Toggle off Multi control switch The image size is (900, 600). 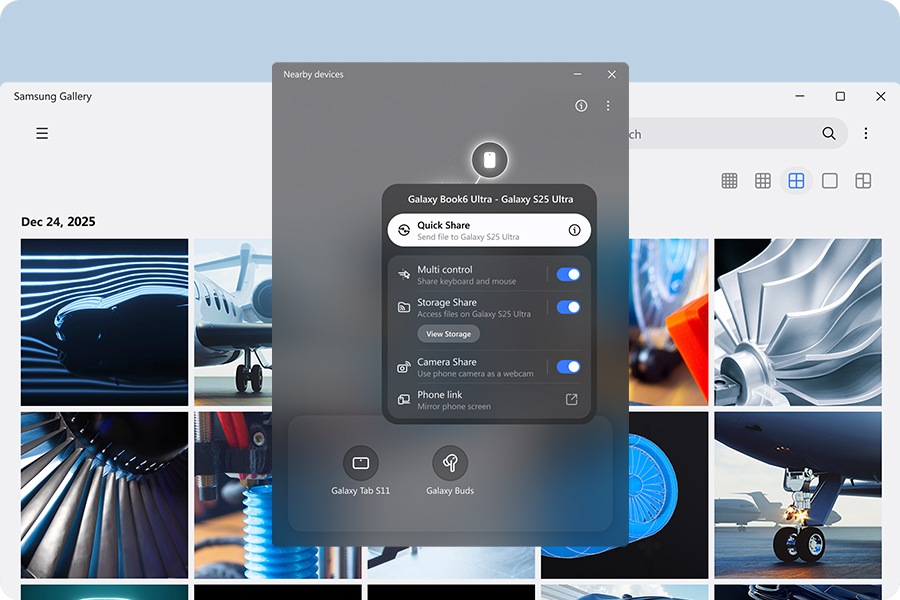pos(568,275)
